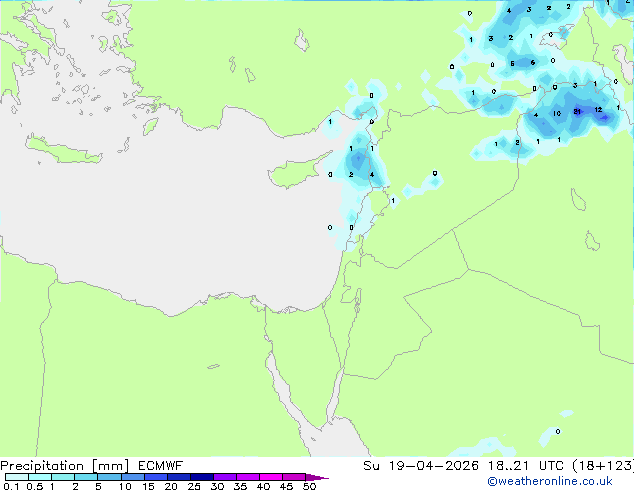Screen dimensions: 634x490
Task: Click the '(18+123)' forecast step text
Action: [603, 466]
